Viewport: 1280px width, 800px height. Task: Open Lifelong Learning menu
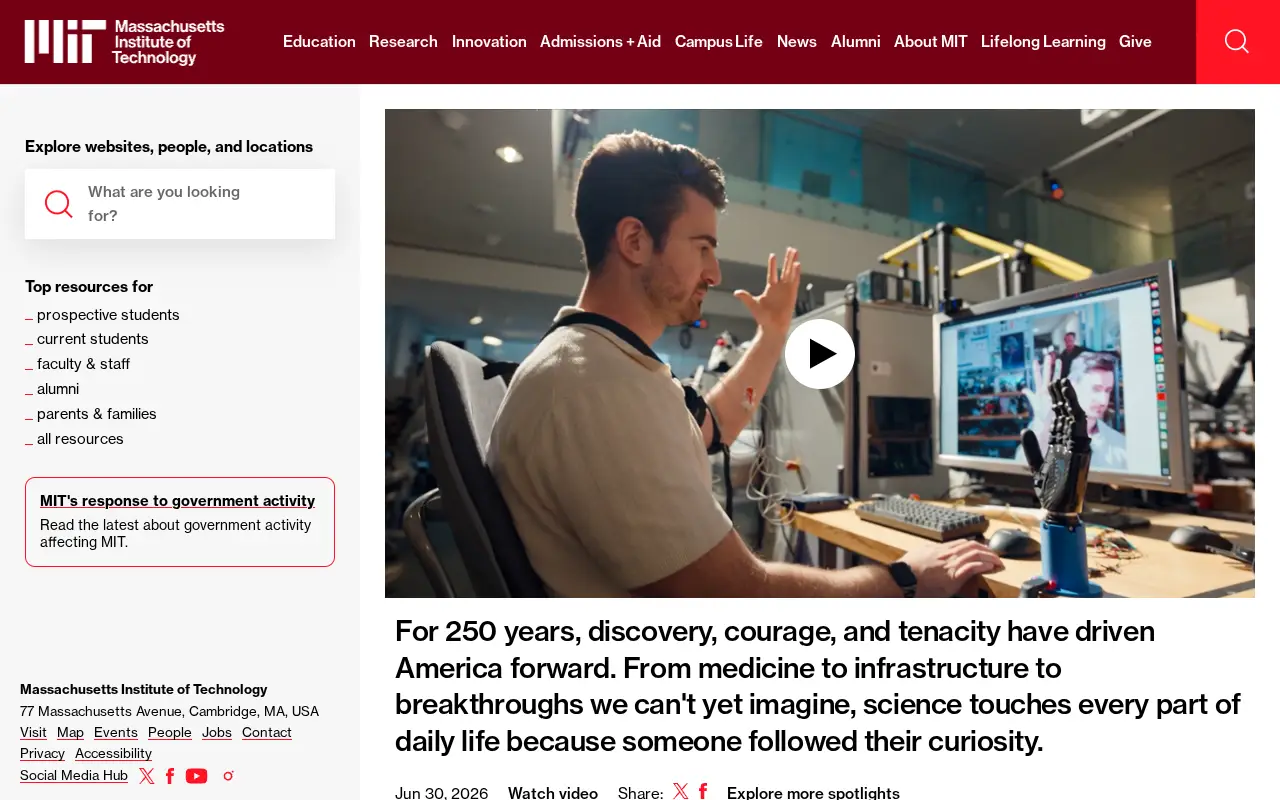coord(1043,42)
